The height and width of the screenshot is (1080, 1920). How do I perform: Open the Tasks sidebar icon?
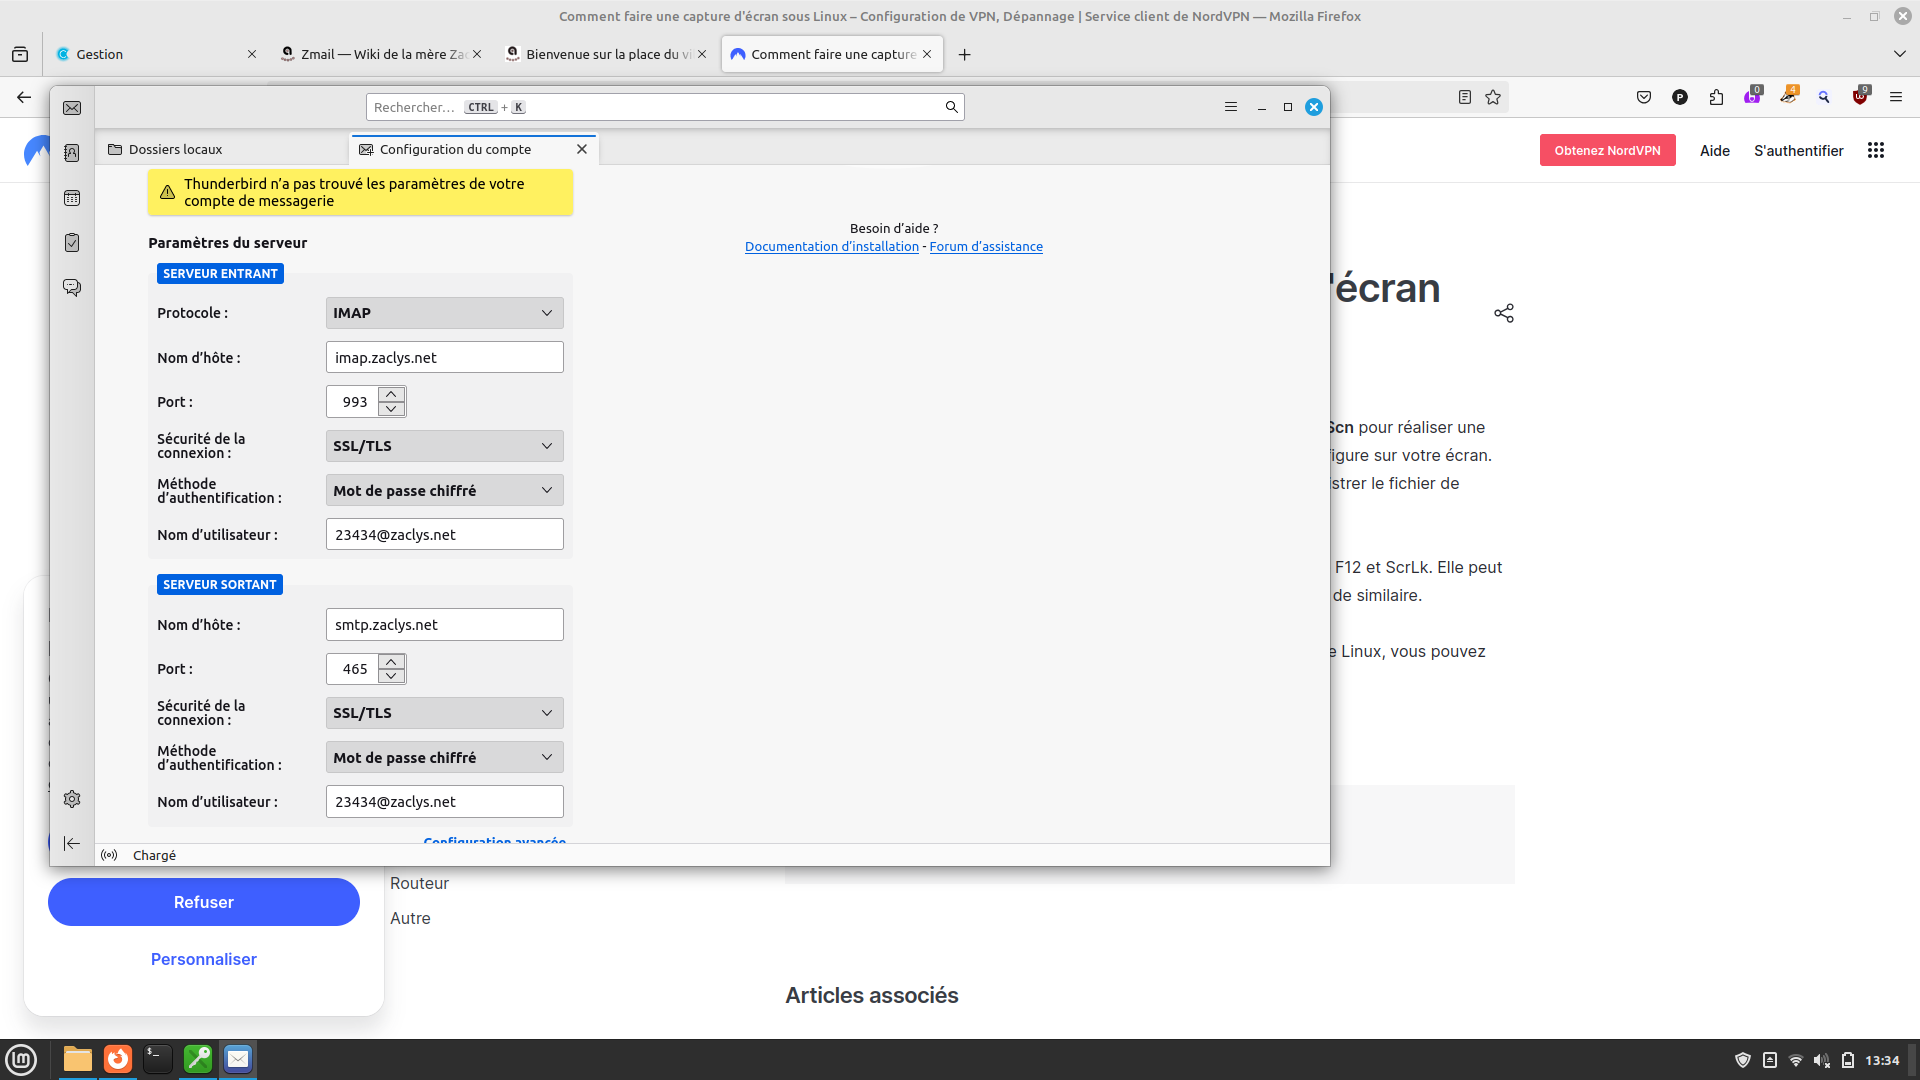point(72,243)
